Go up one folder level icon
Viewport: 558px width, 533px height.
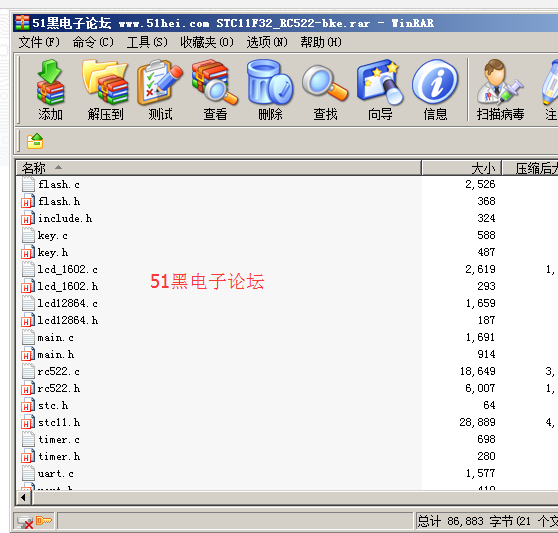point(35,141)
